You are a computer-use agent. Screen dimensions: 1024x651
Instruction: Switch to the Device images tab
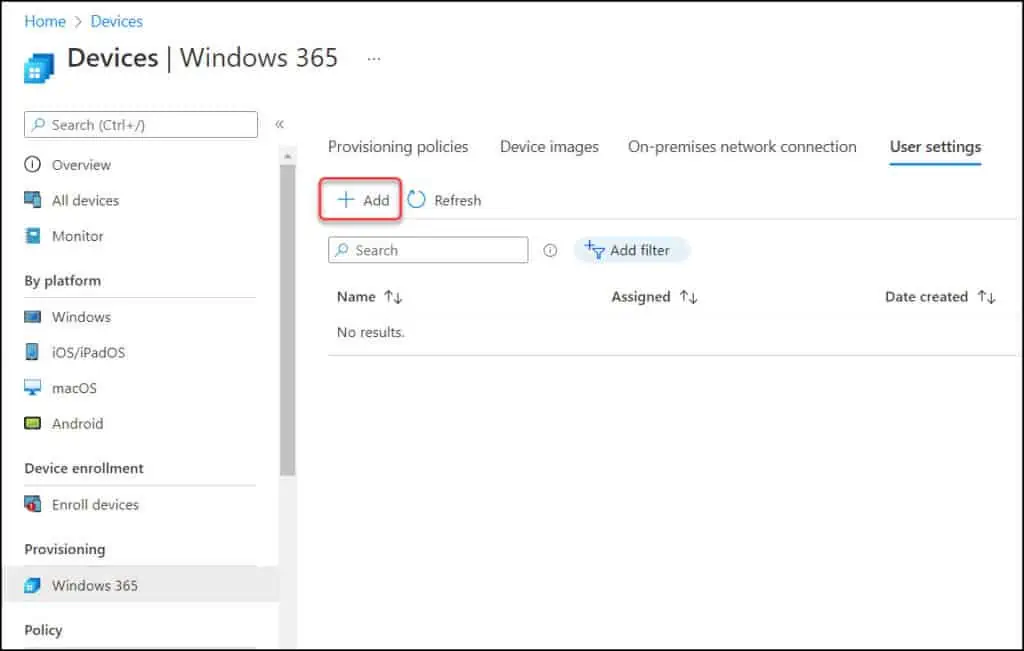[549, 146]
